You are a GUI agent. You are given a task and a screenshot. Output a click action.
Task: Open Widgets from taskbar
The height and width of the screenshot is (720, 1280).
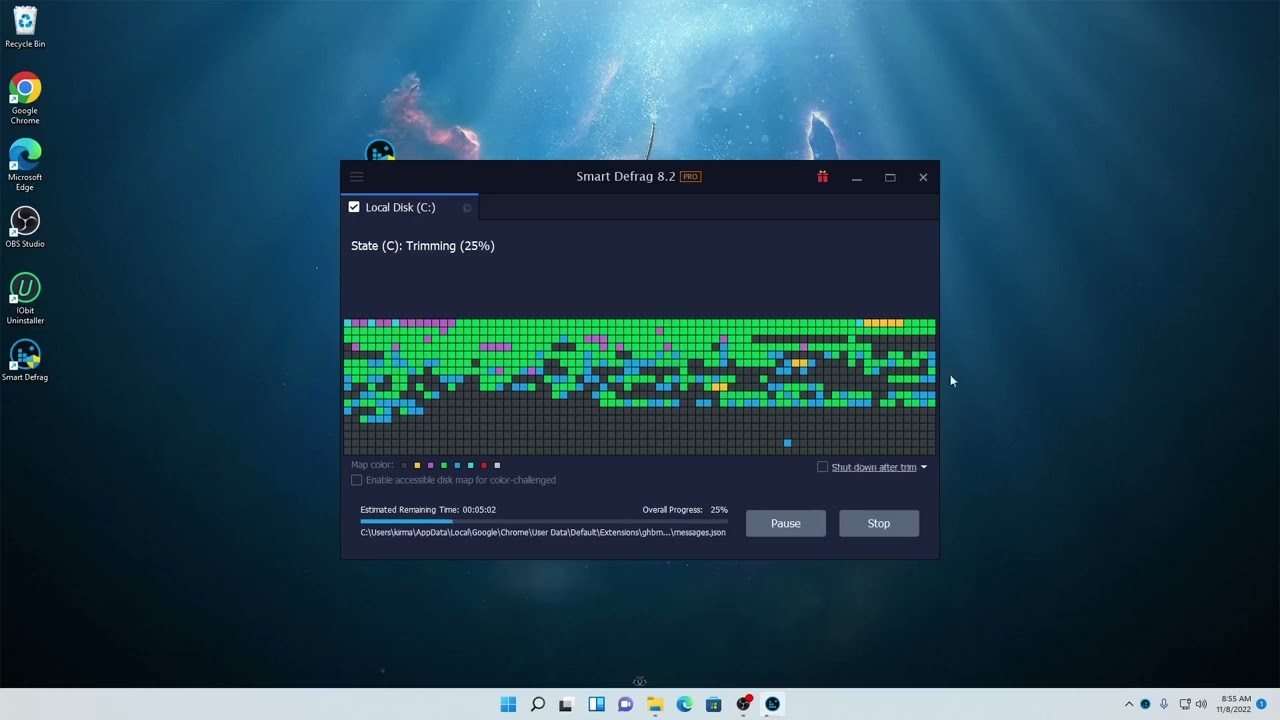click(596, 704)
